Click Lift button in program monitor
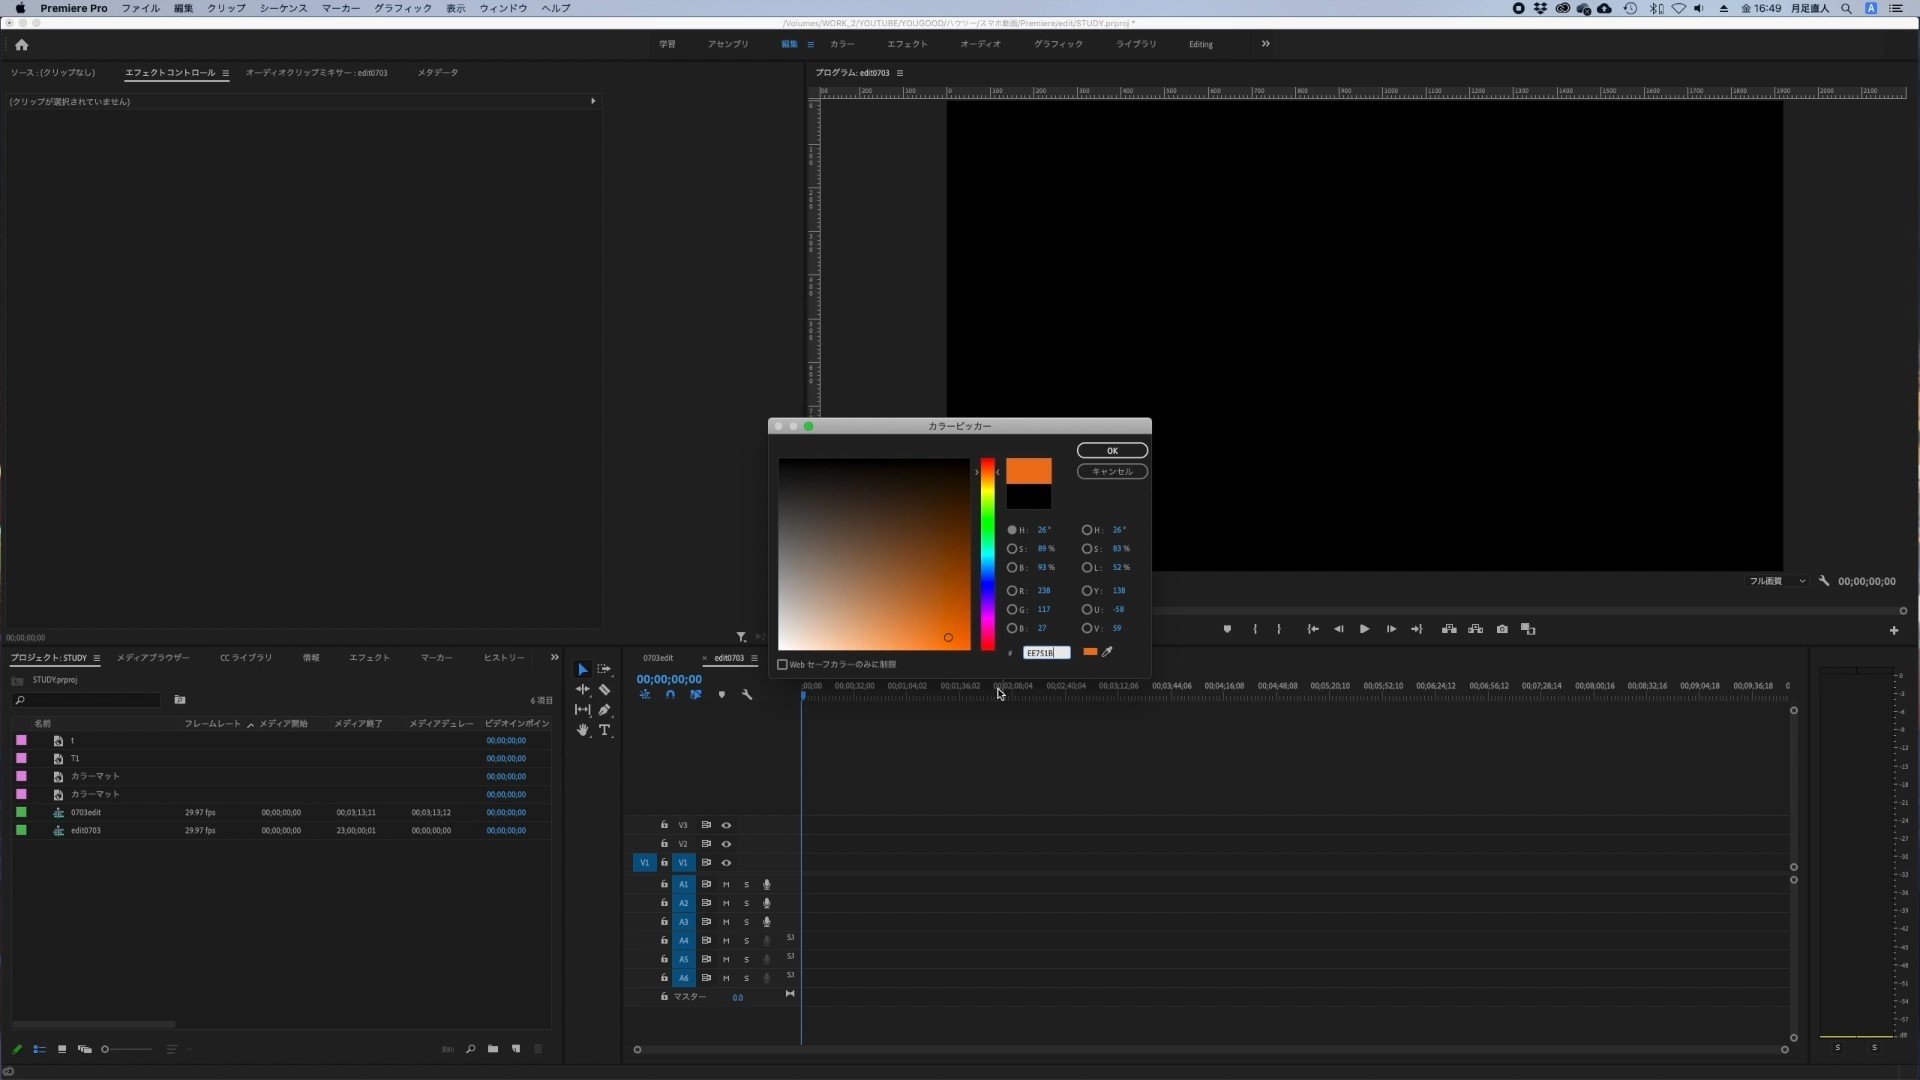The height and width of the screenshot is (1080, 1920). tap(1449, 630)
